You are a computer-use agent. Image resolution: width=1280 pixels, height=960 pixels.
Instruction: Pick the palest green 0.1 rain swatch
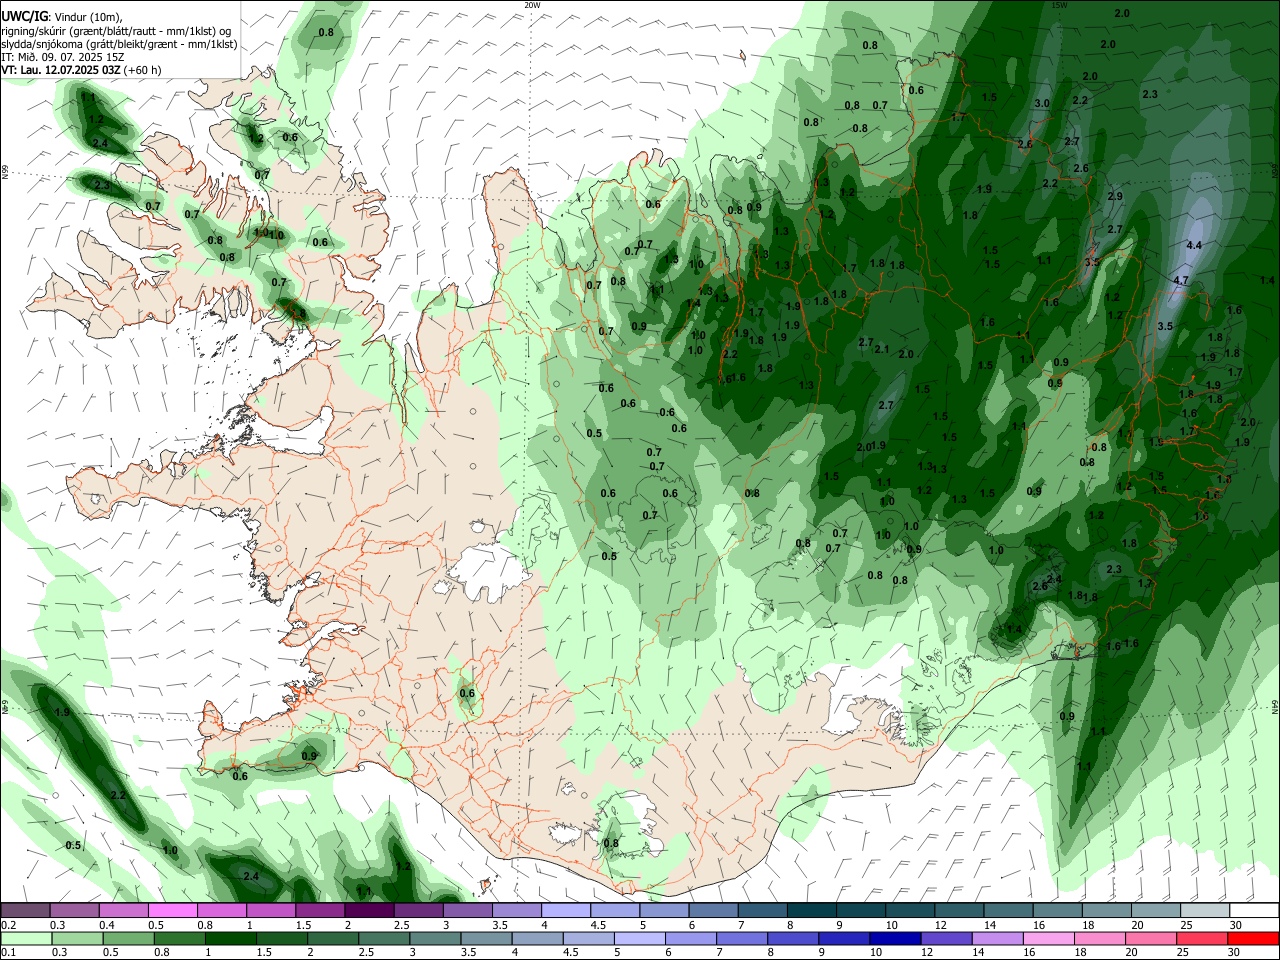click(26, 938)
